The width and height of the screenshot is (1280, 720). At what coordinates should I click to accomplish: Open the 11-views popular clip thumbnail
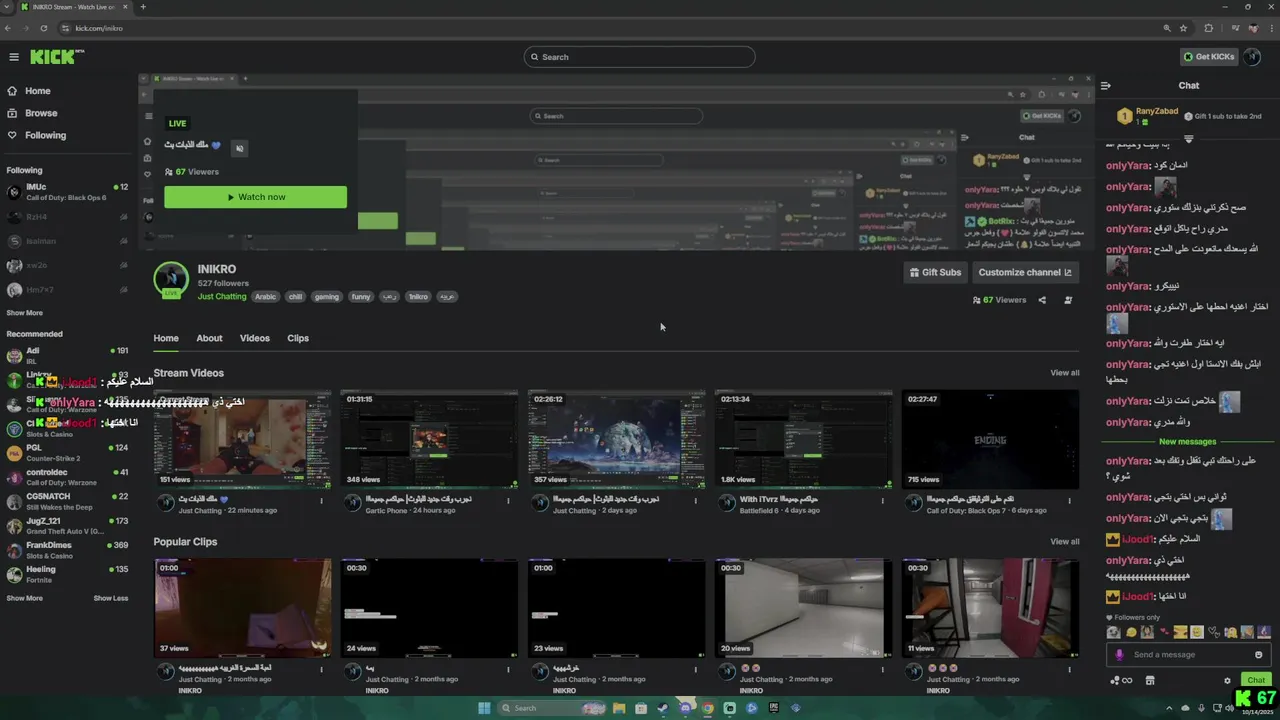pos(990,608)
